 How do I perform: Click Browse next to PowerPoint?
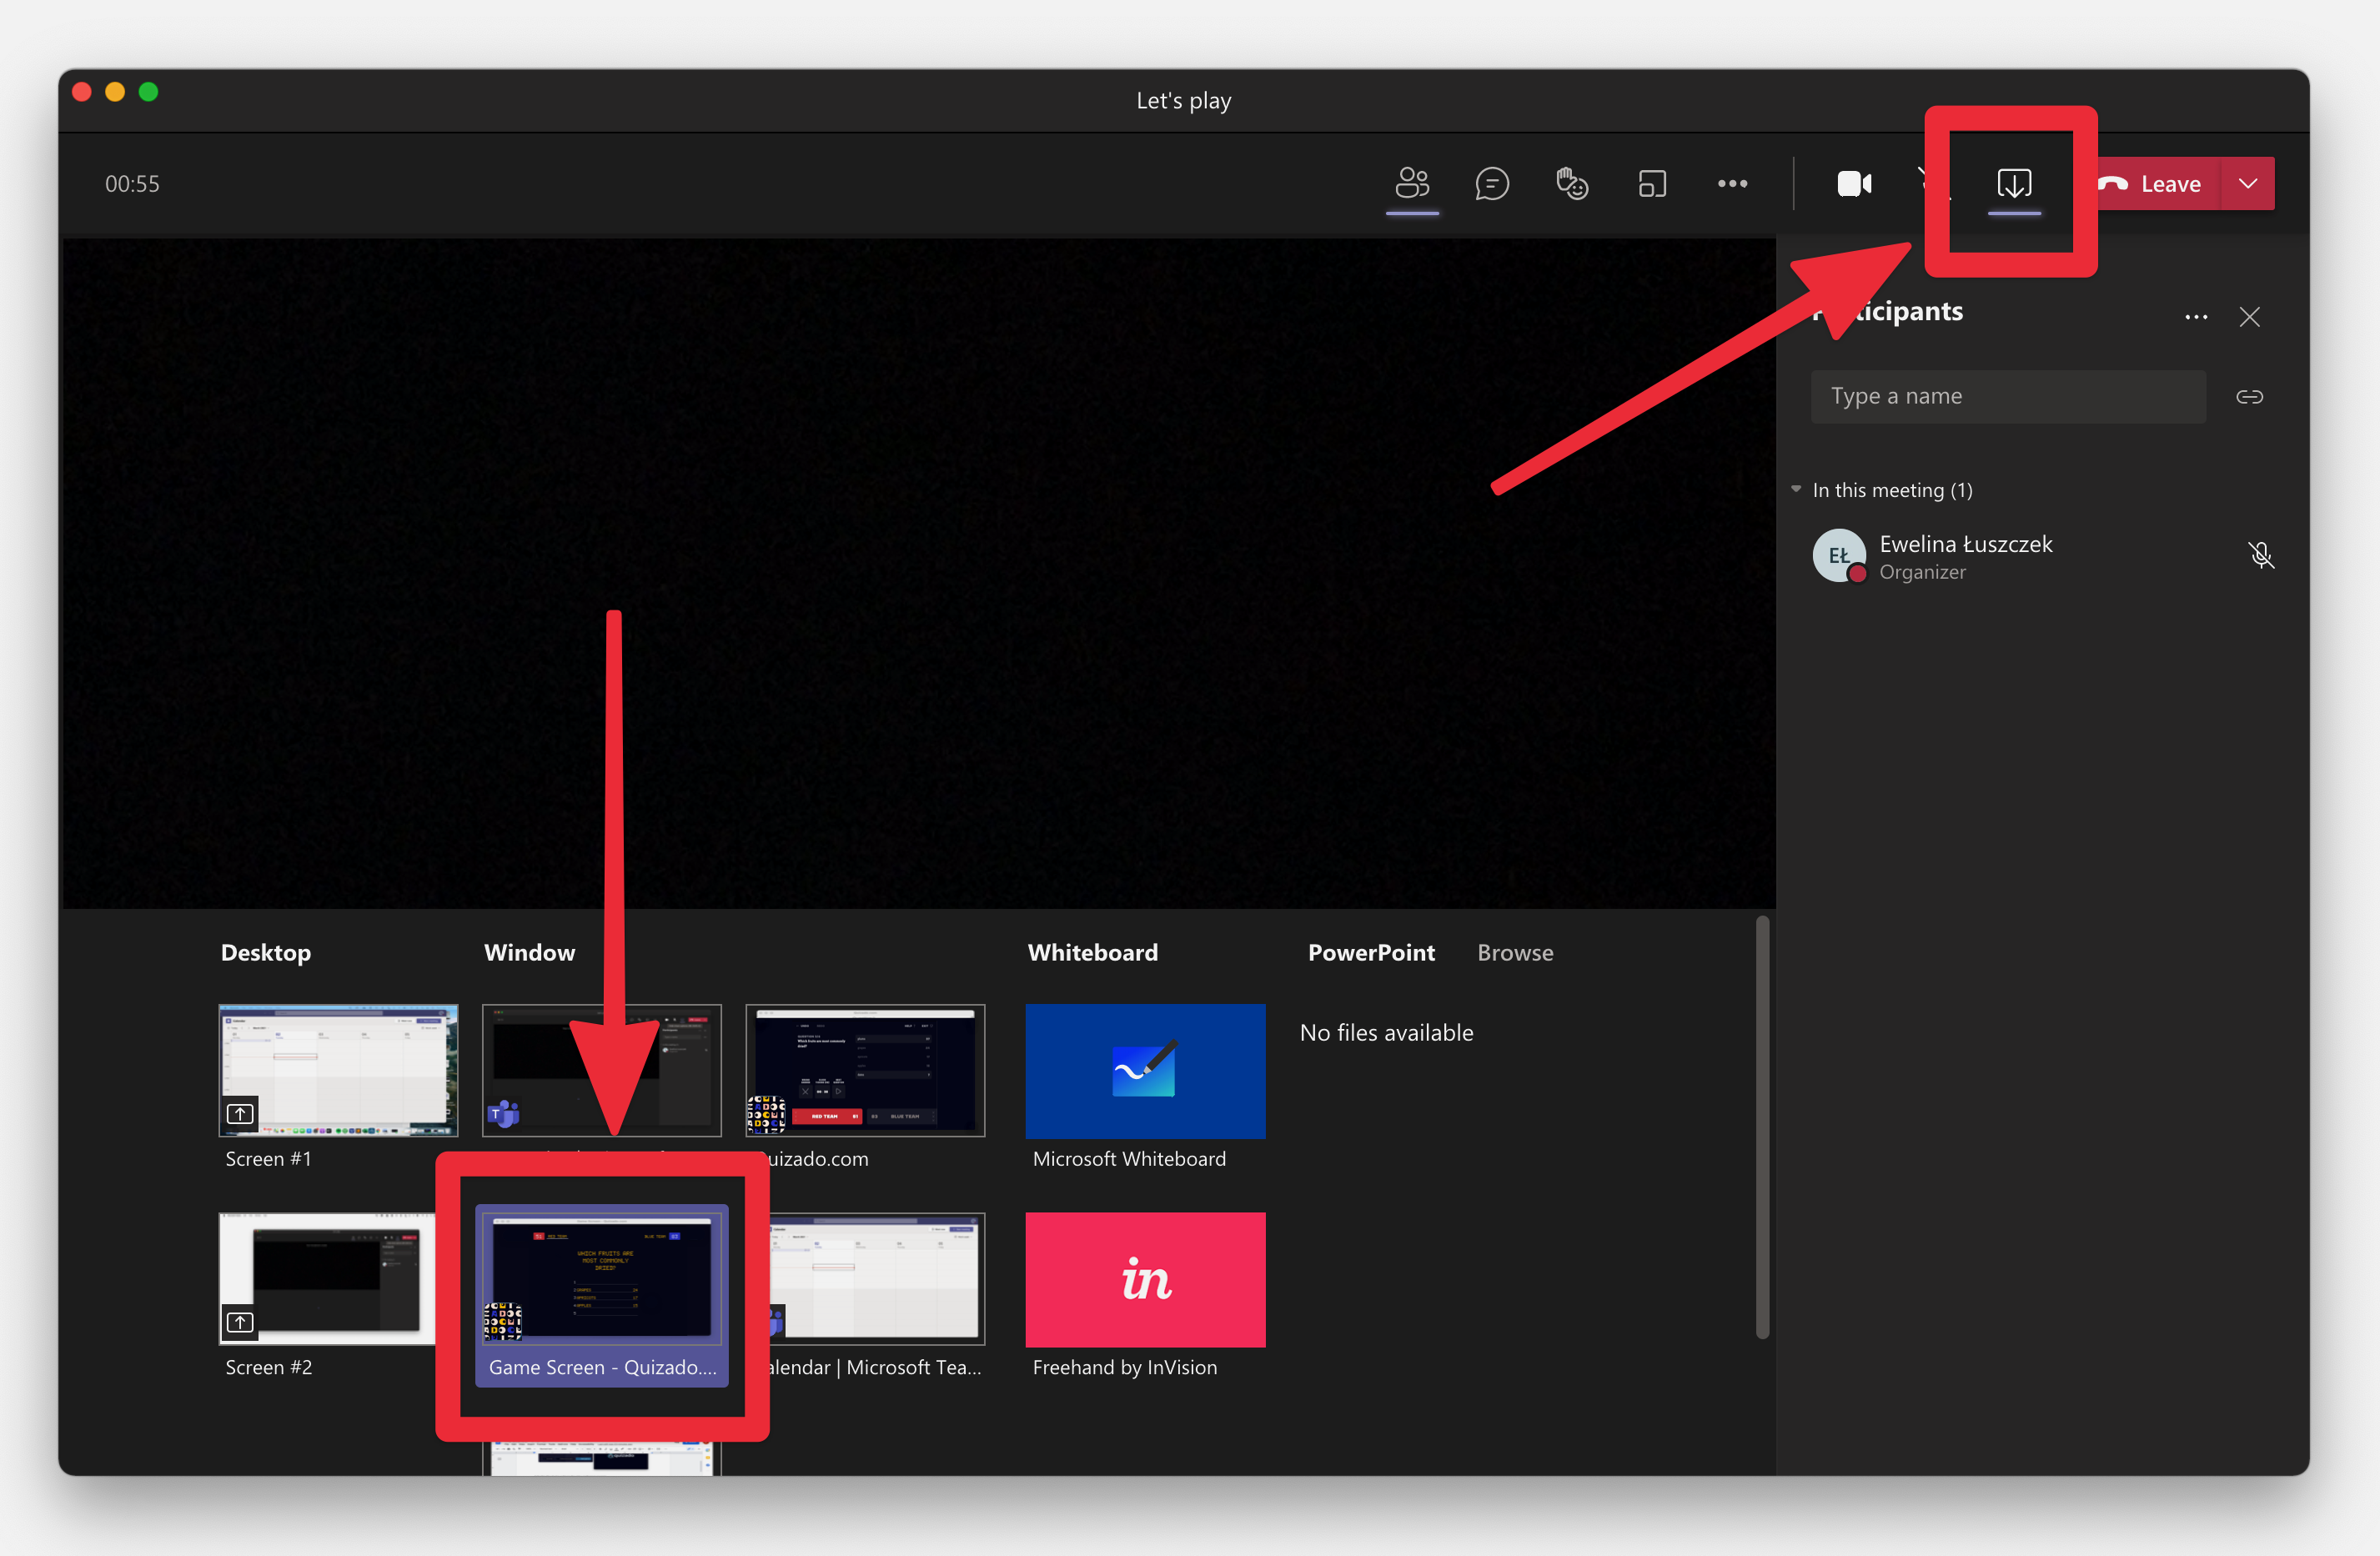[x=1515, y=953]
